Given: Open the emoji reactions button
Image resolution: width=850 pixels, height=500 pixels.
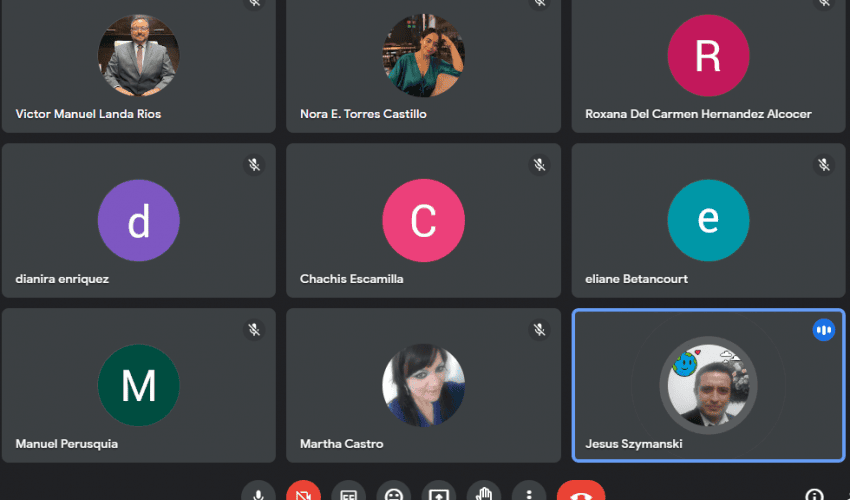Looking at the screenshot, I should point(394,494).
